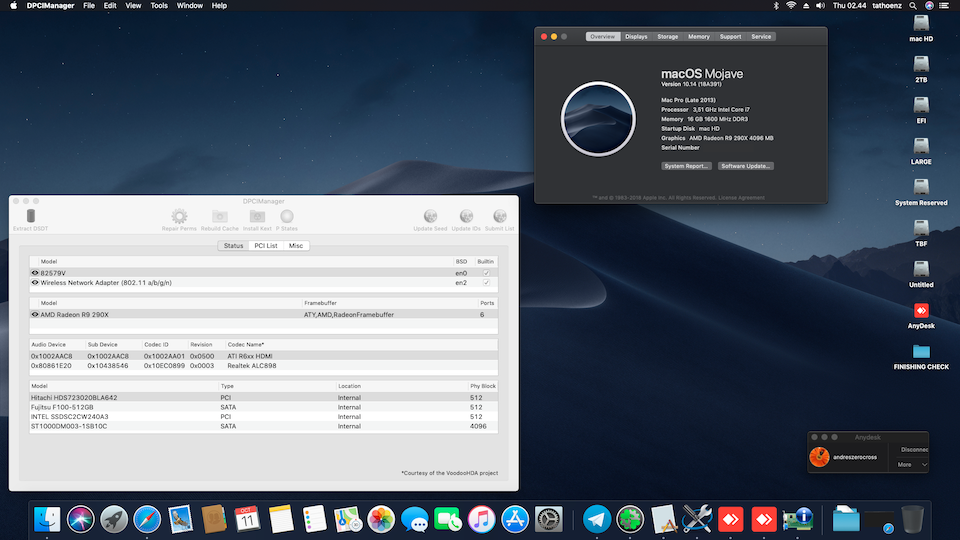The image size is (960, 540).
Task: Click the Submit List icon
Action: [x=499, y=216]
